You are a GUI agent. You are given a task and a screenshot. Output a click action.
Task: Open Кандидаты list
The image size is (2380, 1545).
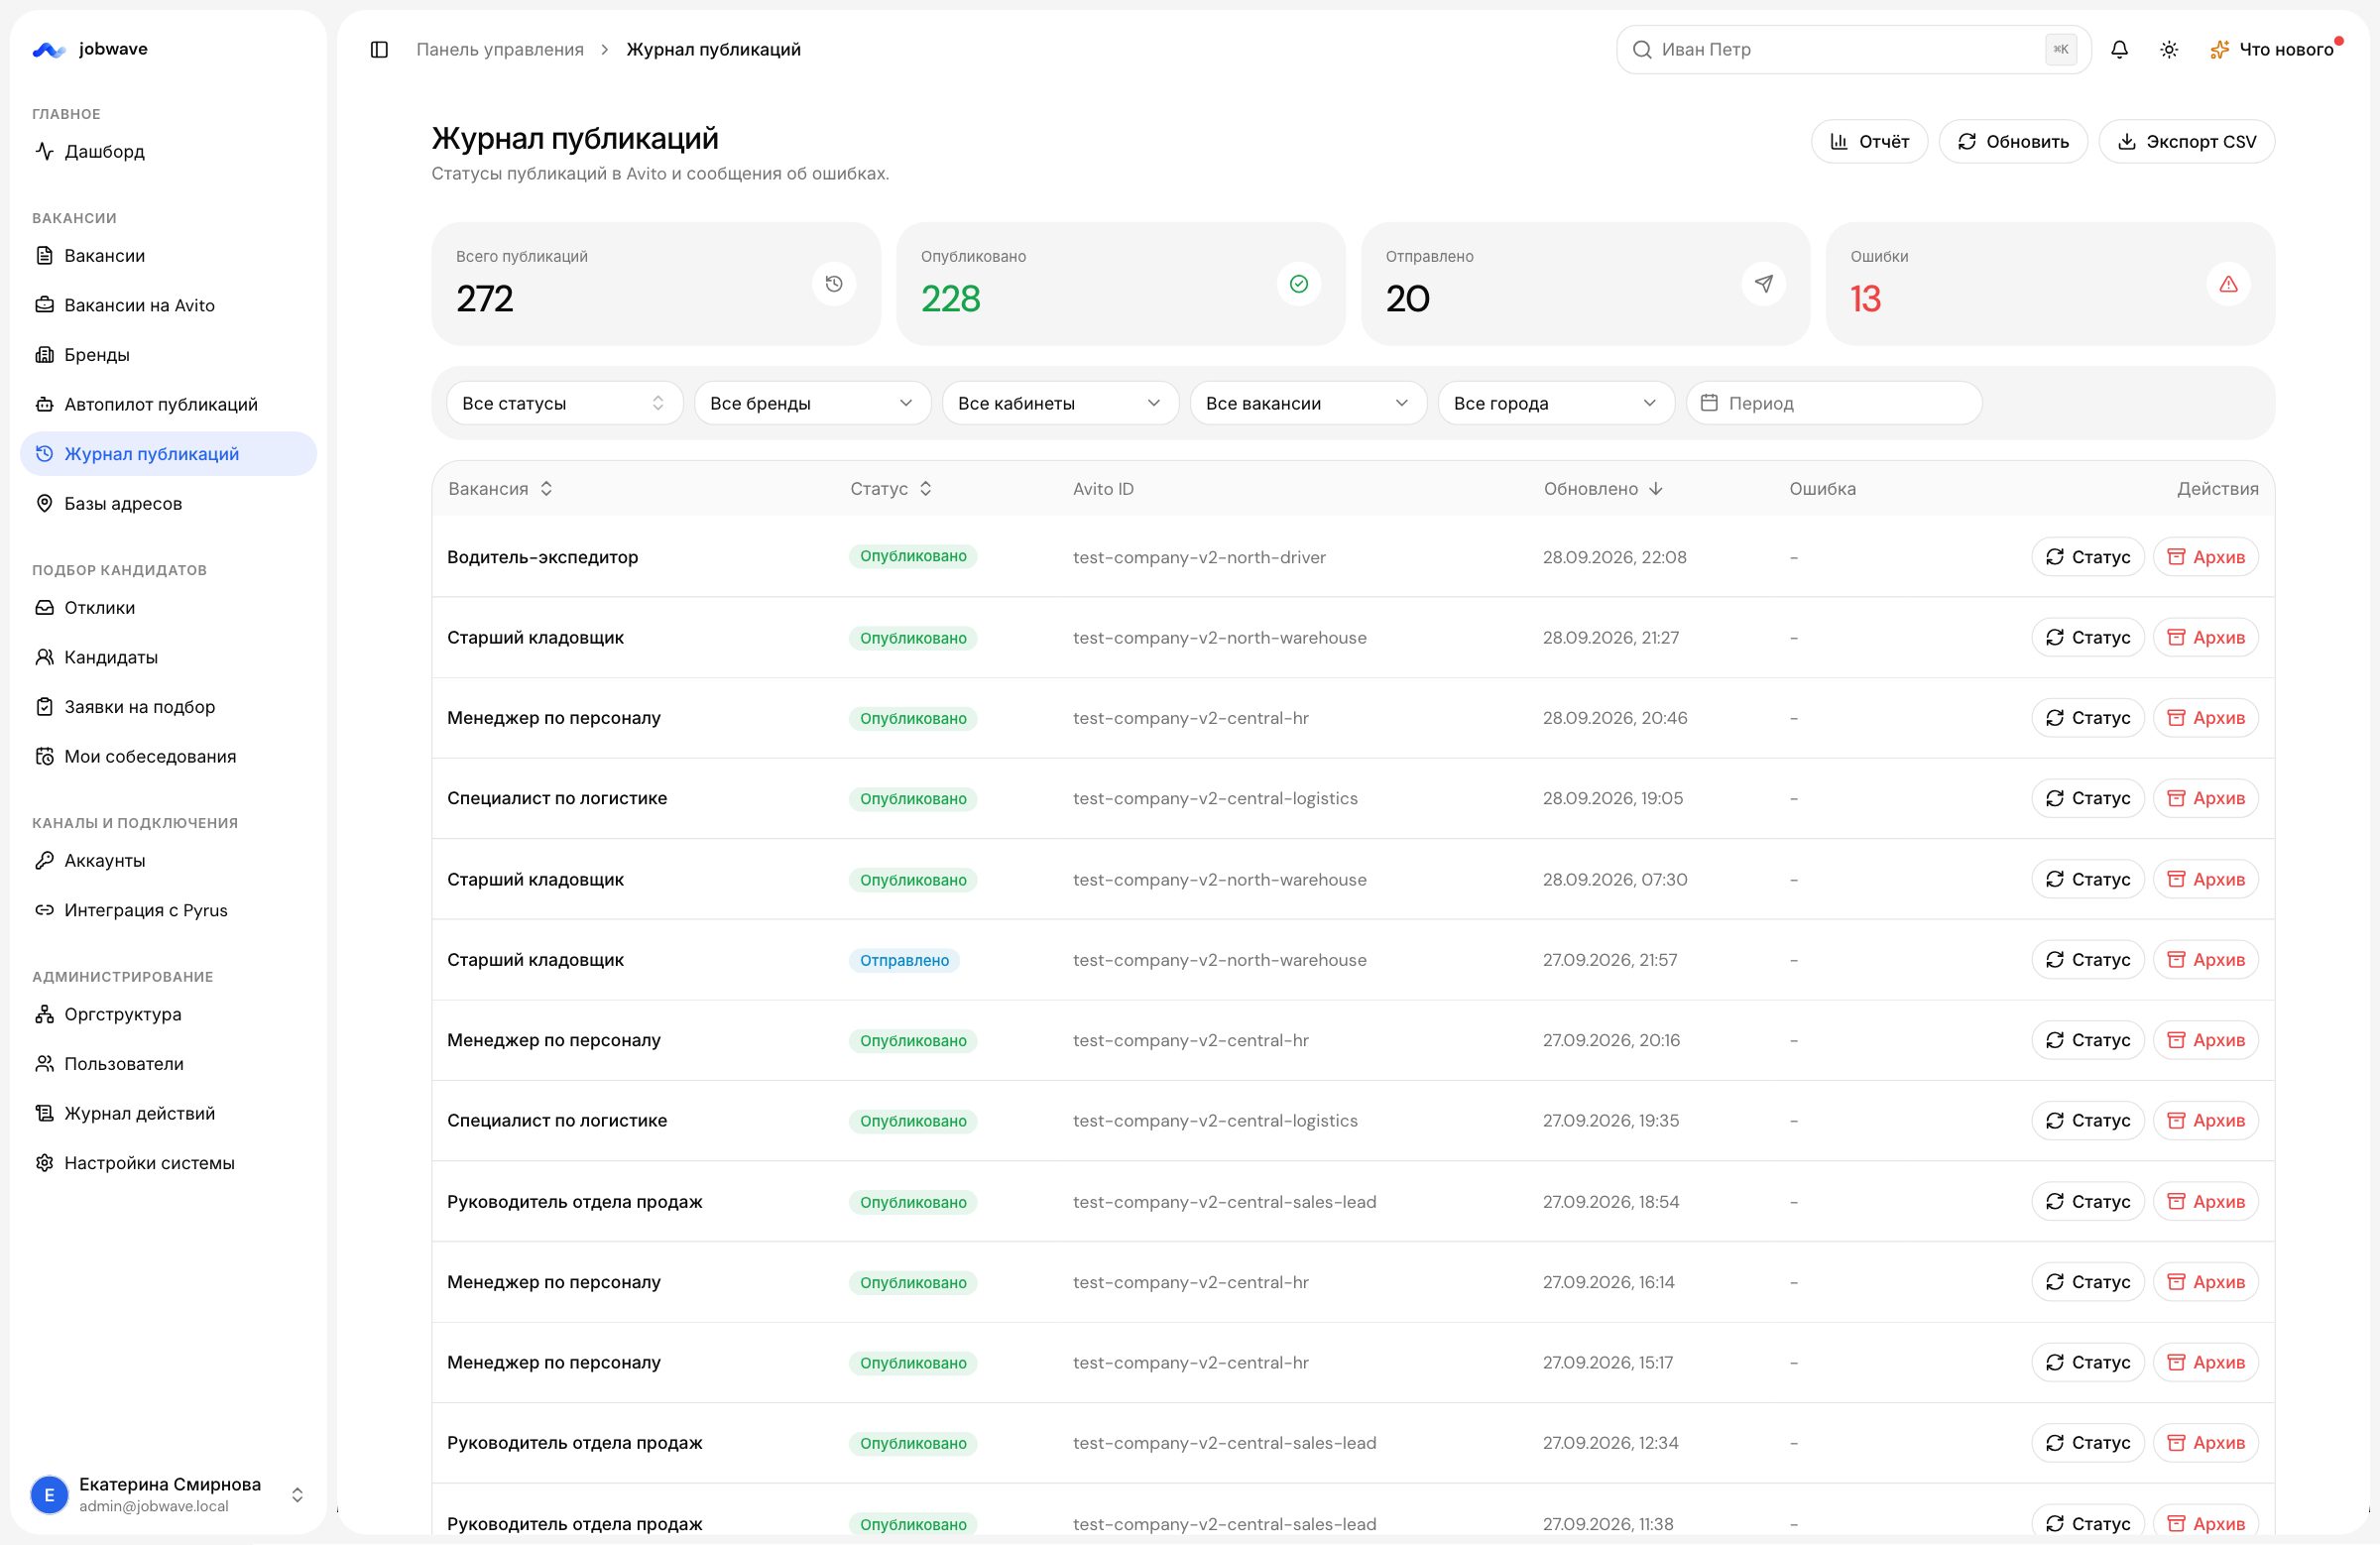(168, 657)
